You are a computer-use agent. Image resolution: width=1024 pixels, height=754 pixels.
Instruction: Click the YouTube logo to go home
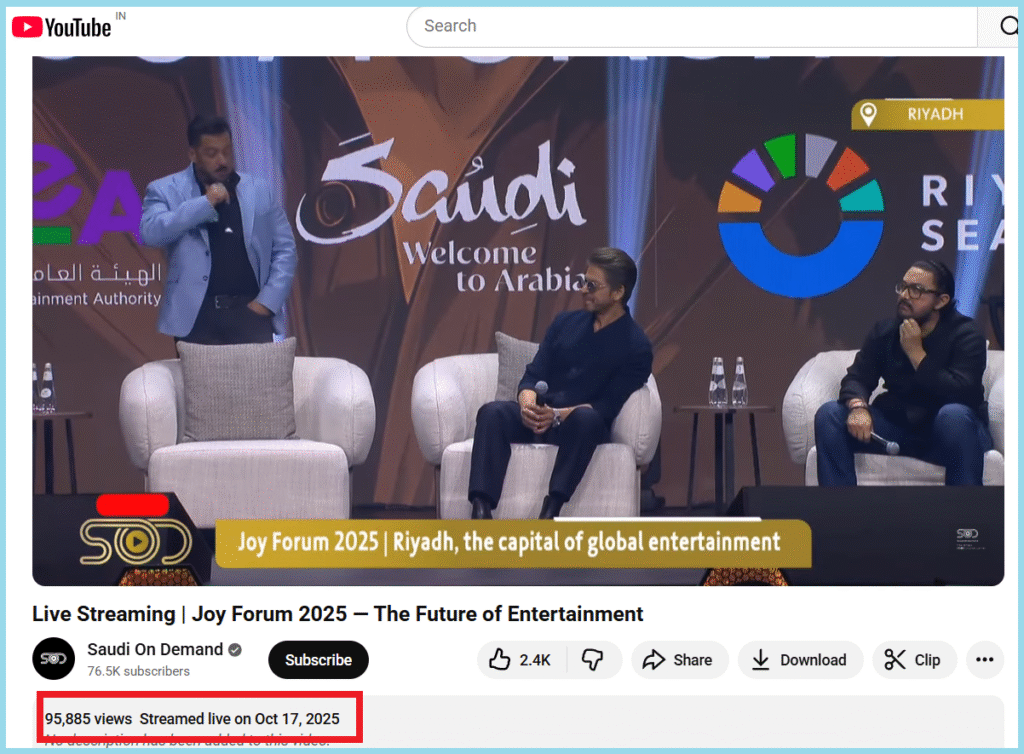[x=62, y=27]
